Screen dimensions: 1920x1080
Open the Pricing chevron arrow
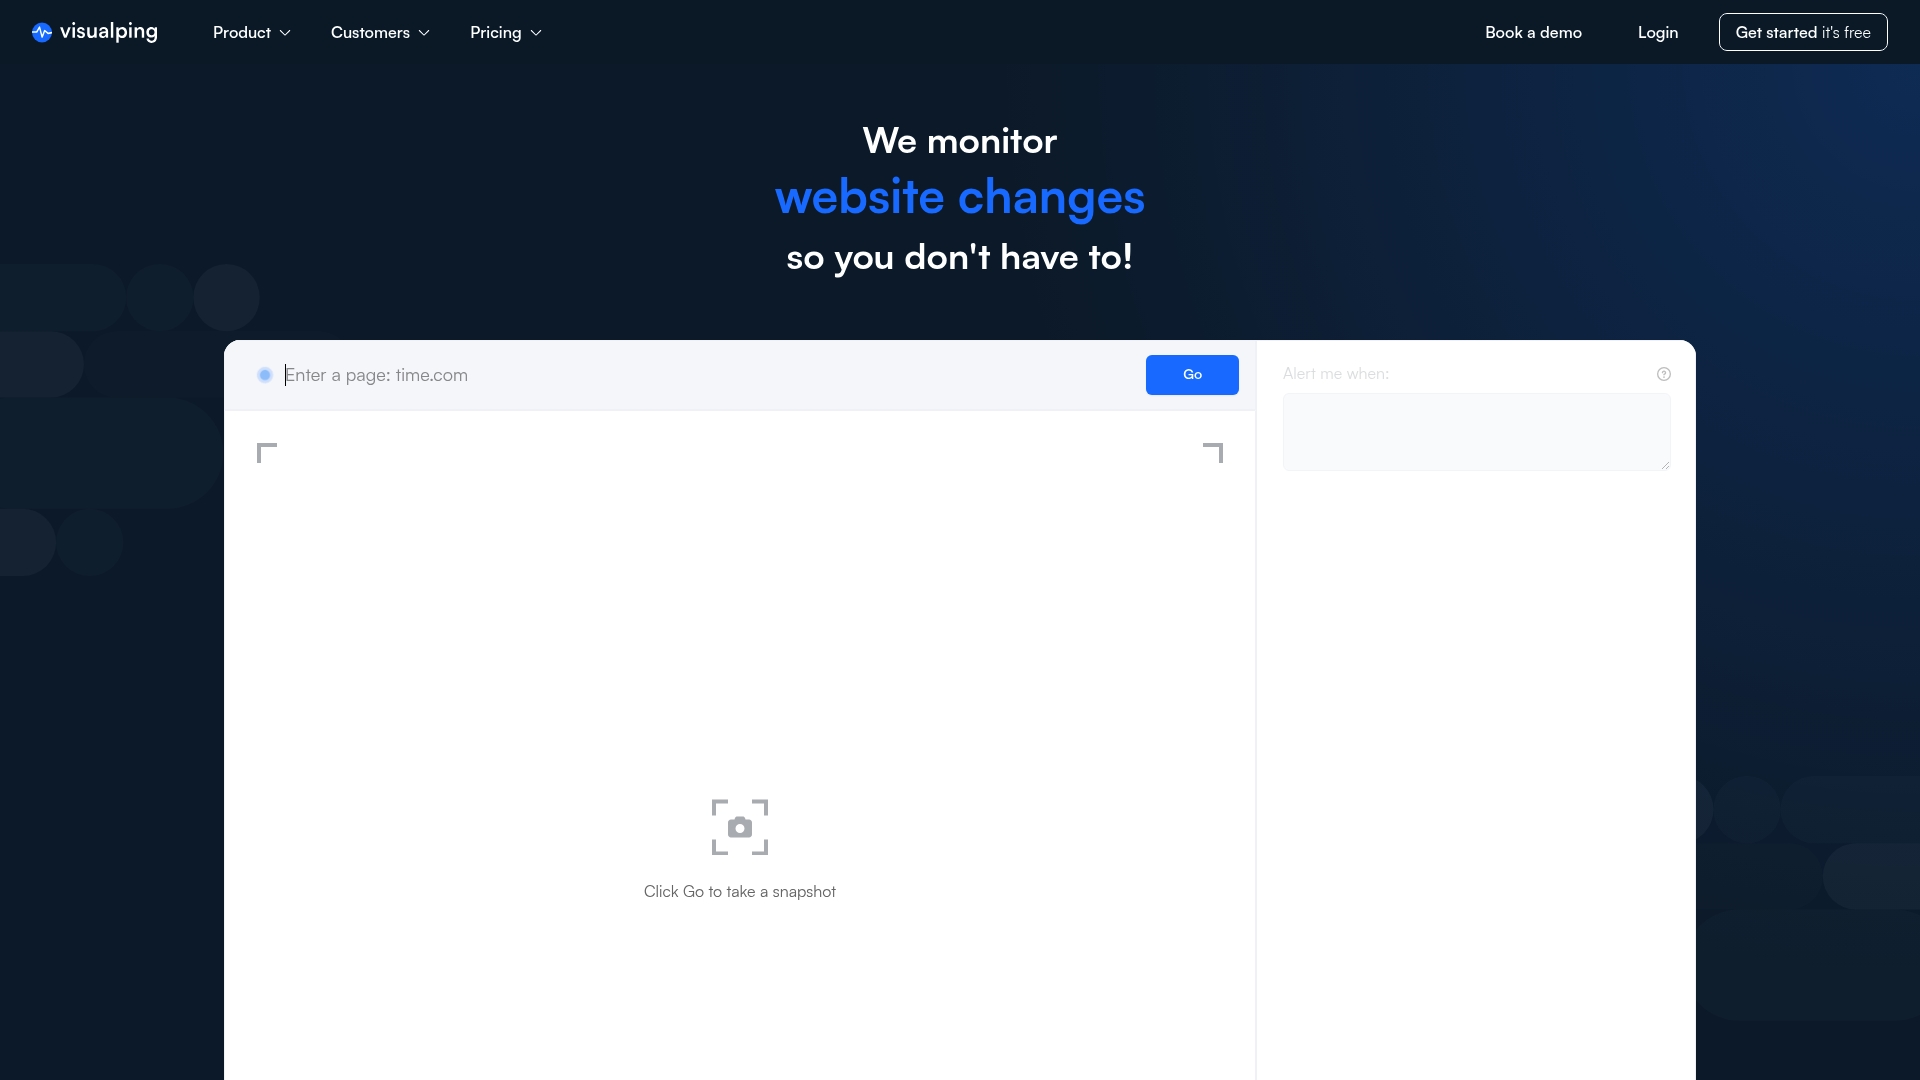coord(536,33)
